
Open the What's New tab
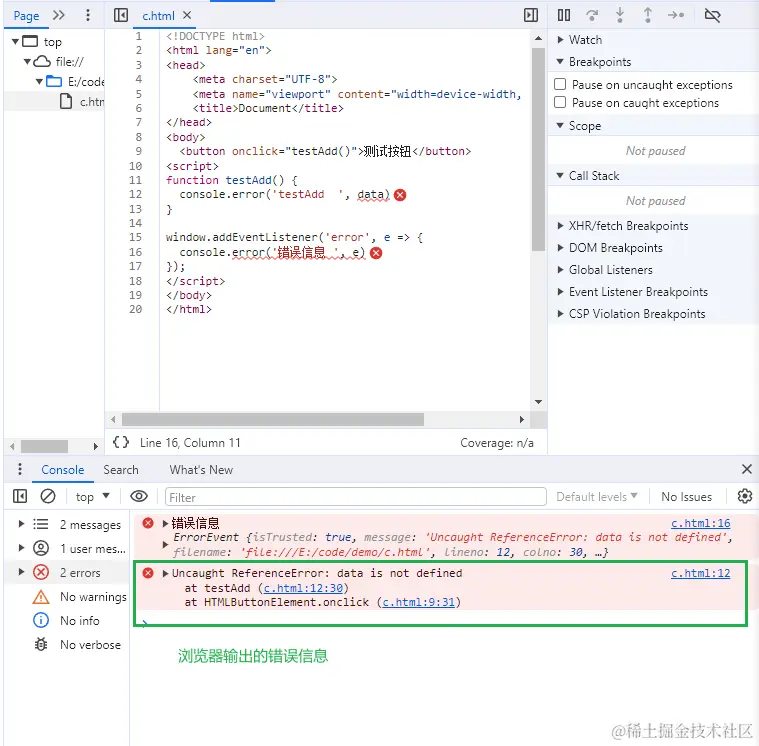coord(201,470)
